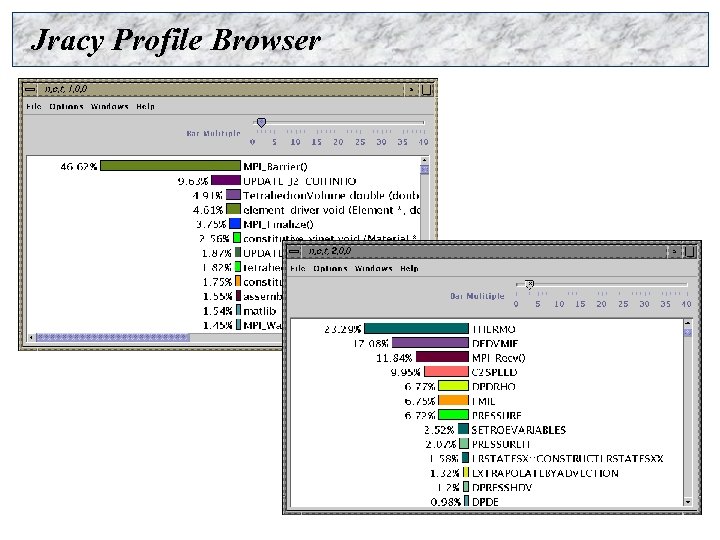Click the DPDRHO 6.77% yellow-green bar
720x540 pixels.
pyautogui.click(x=453, y=386)
